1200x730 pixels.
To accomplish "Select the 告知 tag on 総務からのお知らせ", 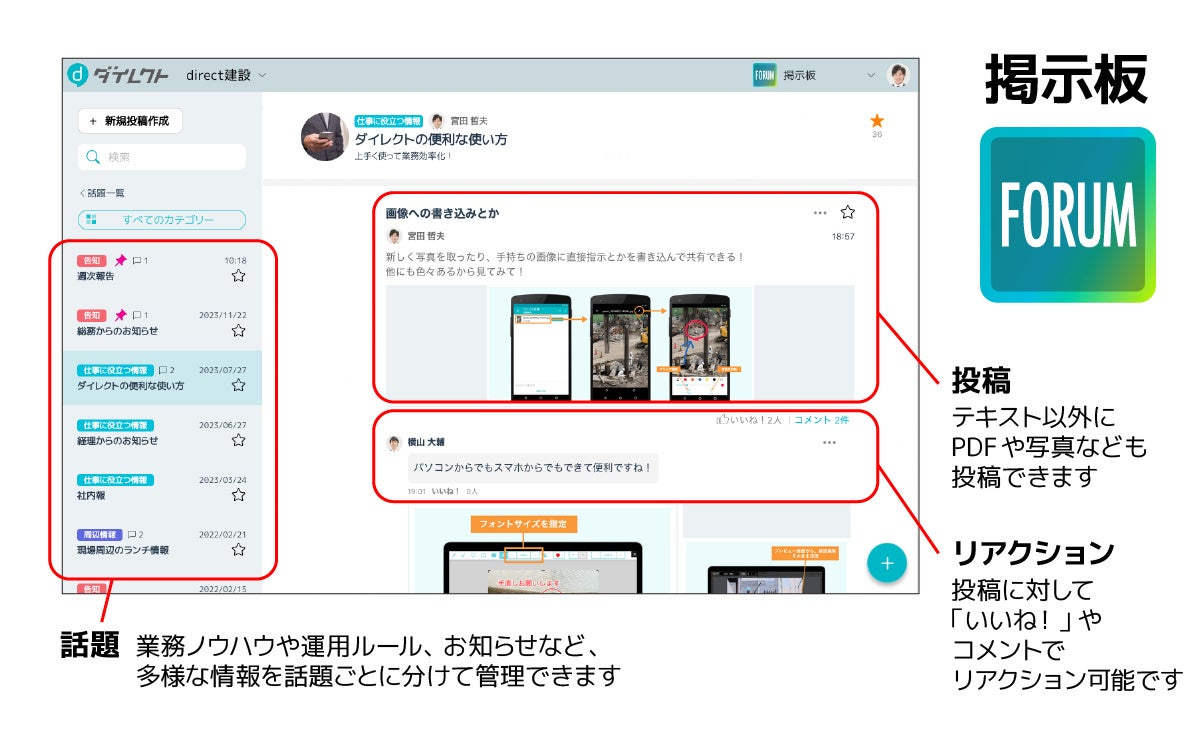I will coord(91,315).
